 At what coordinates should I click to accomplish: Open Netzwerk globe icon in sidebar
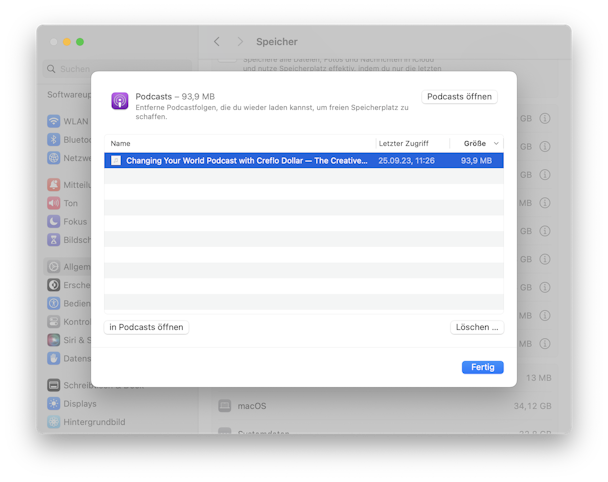pos(54,158)
